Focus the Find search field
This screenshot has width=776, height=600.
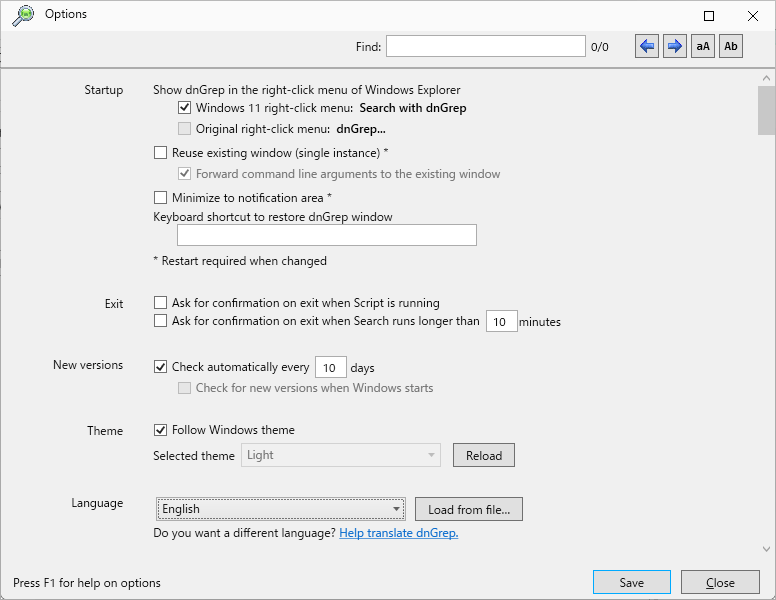coord(486,46)
